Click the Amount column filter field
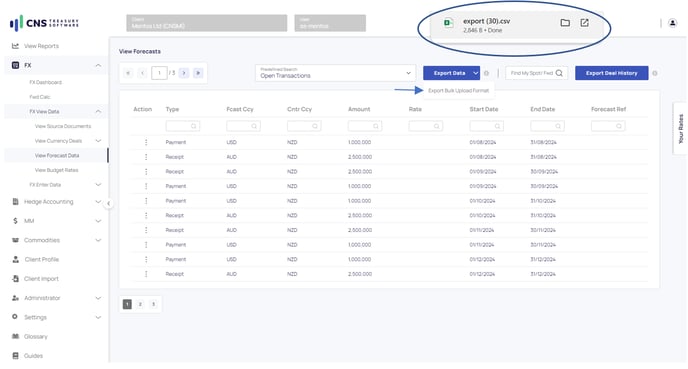 pyautogui.click(x=365, y=126)
